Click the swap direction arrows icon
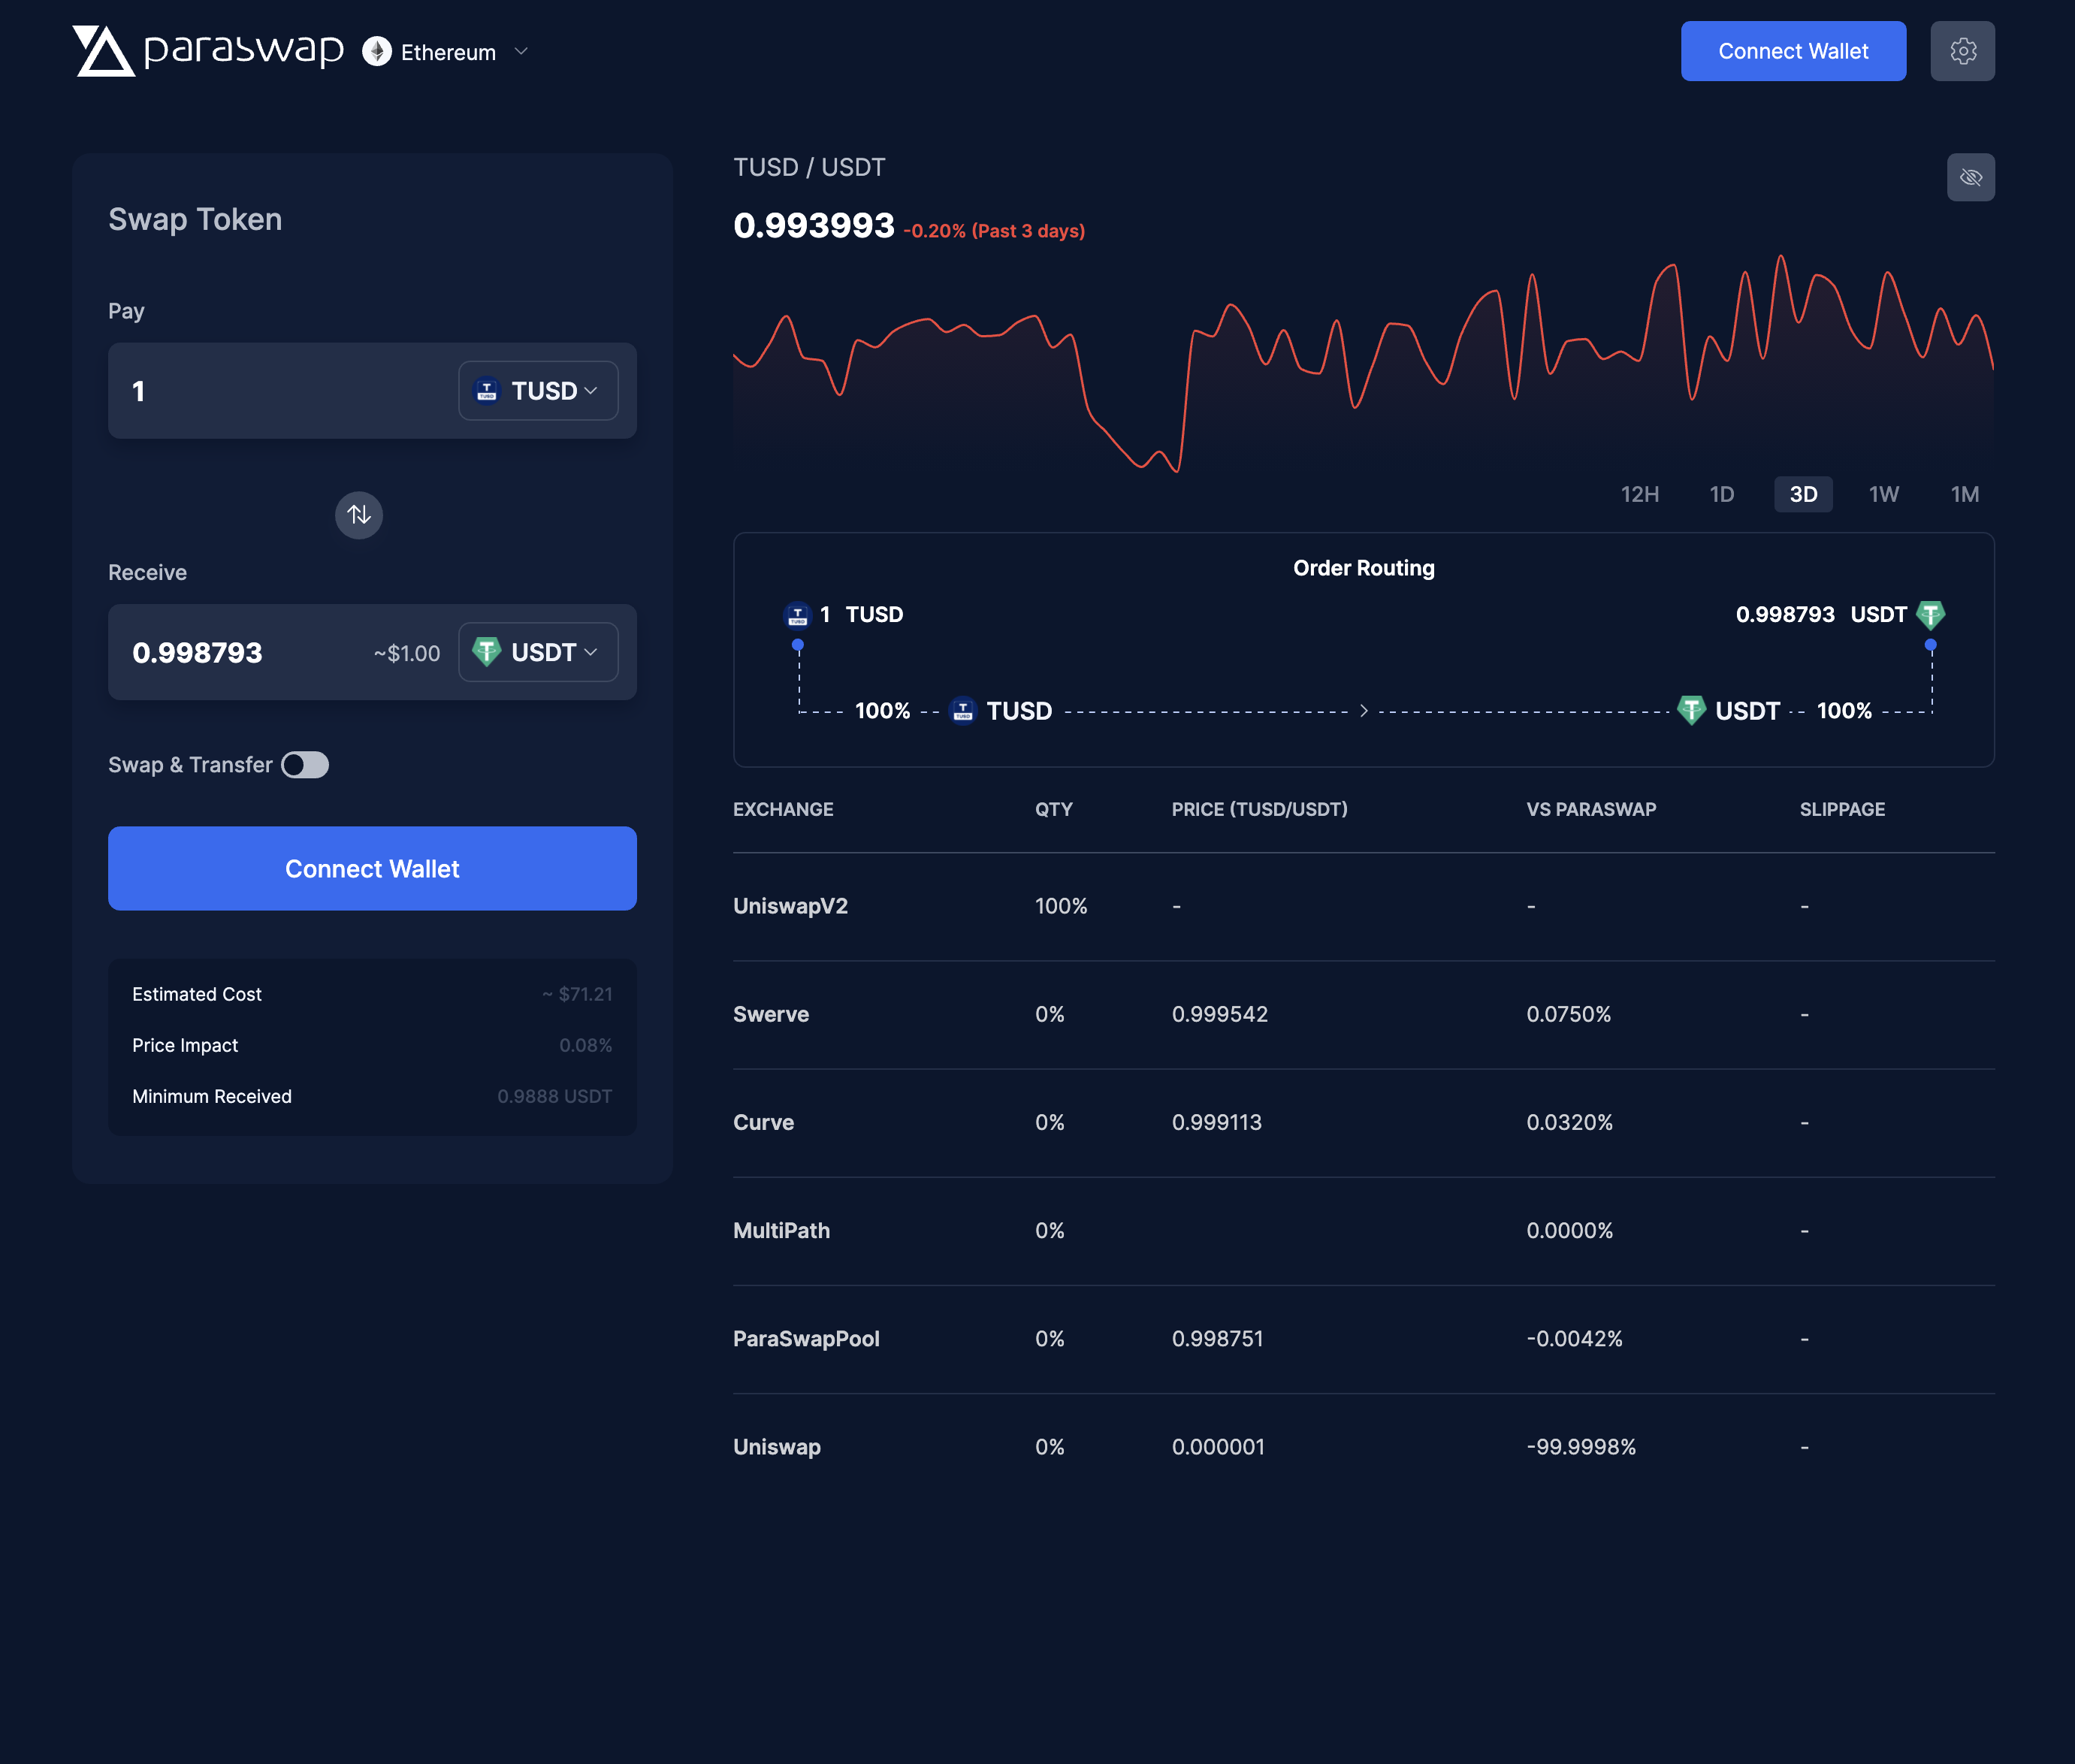This screenshot has width=2075, height=1764. (x=359, y=515)
